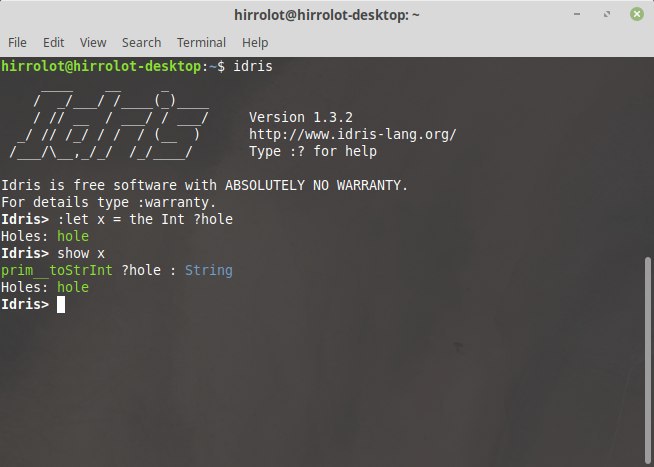Minimize the terminal window

point(577,14)
